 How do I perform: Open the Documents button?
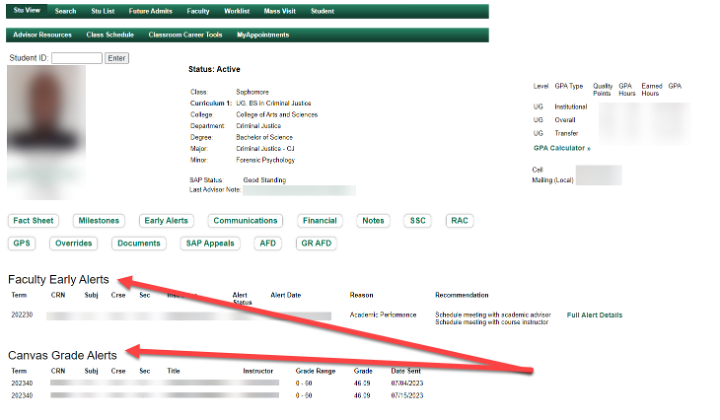(138, 243)
